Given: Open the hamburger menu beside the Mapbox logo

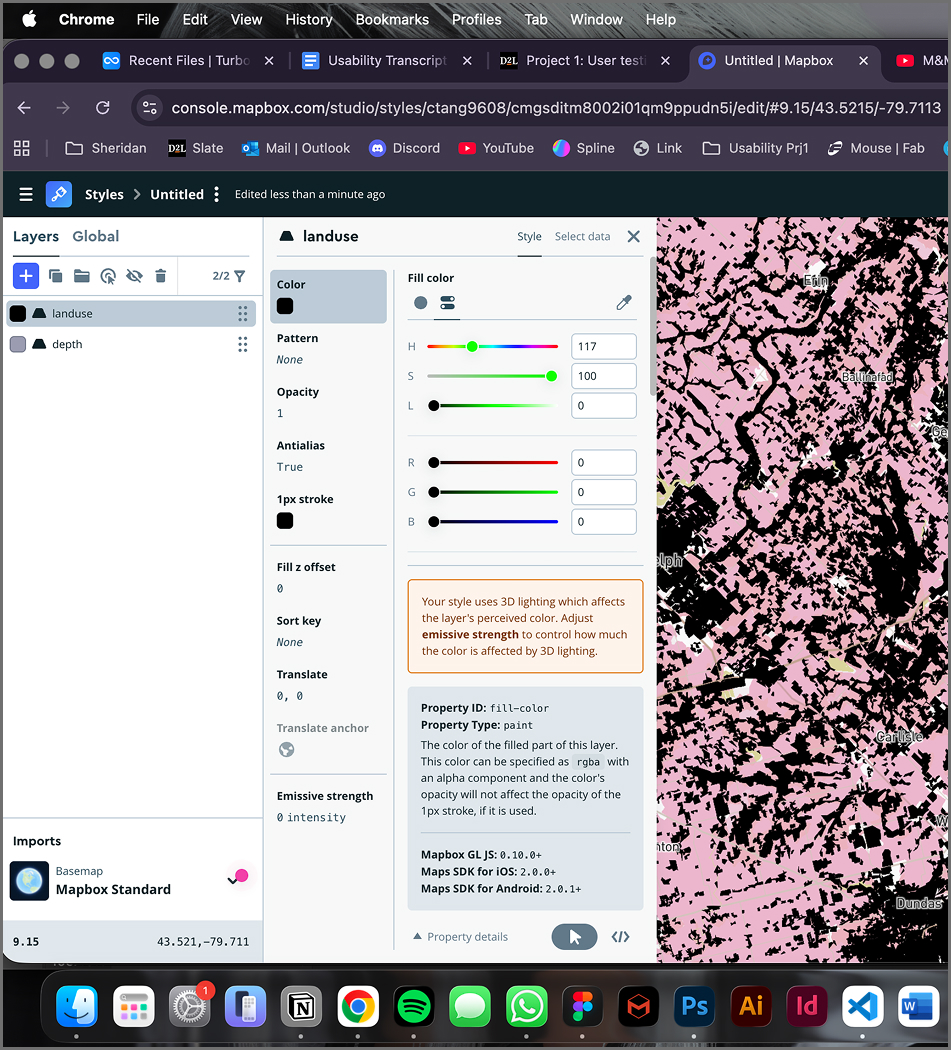Looking at the screenshot, I should [x=26, y=194].
